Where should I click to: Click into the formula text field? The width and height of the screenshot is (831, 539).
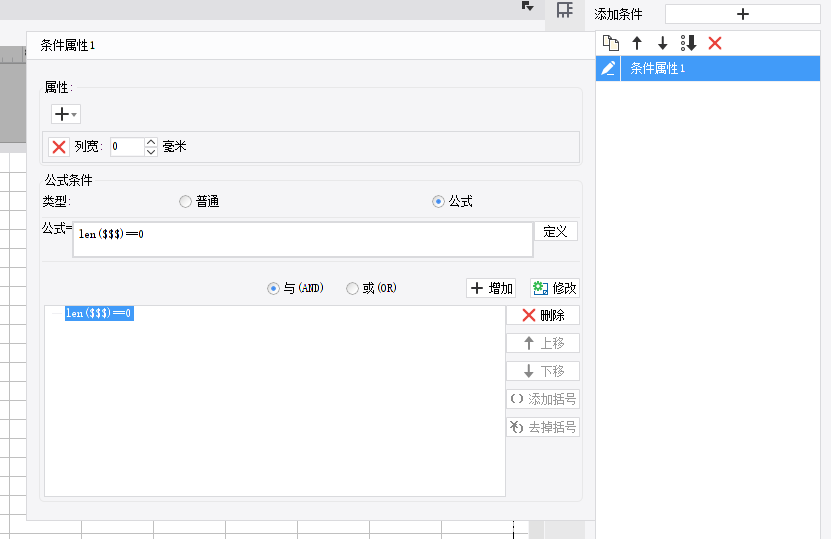[x=303, y=240]
